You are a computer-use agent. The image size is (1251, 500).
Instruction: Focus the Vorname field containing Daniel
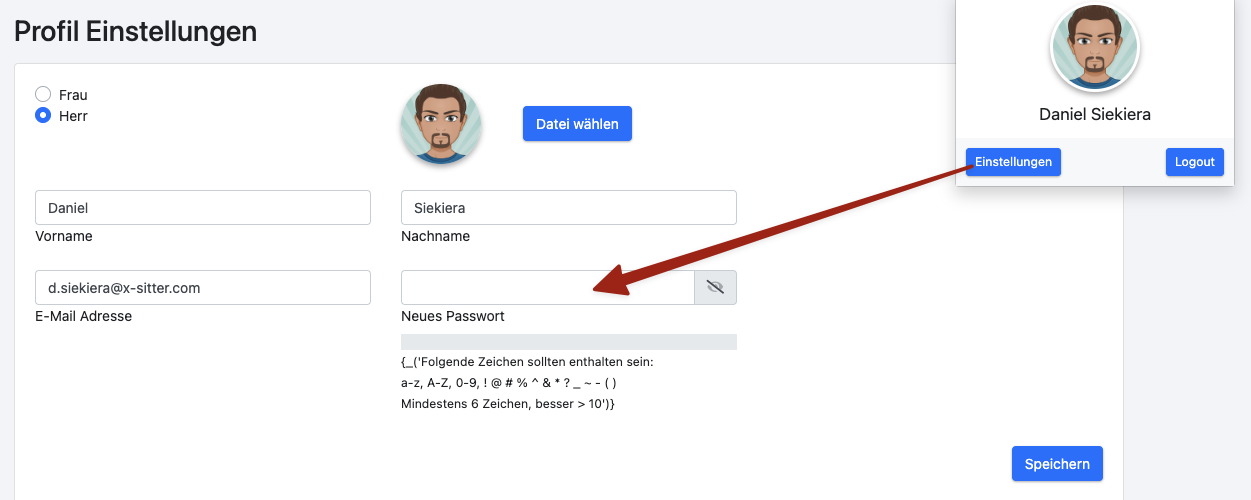203,208
